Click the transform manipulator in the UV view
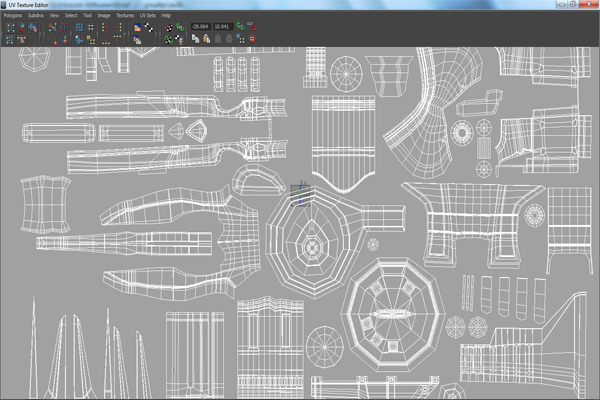Screen dimensions: 600x400 [301, 194]
